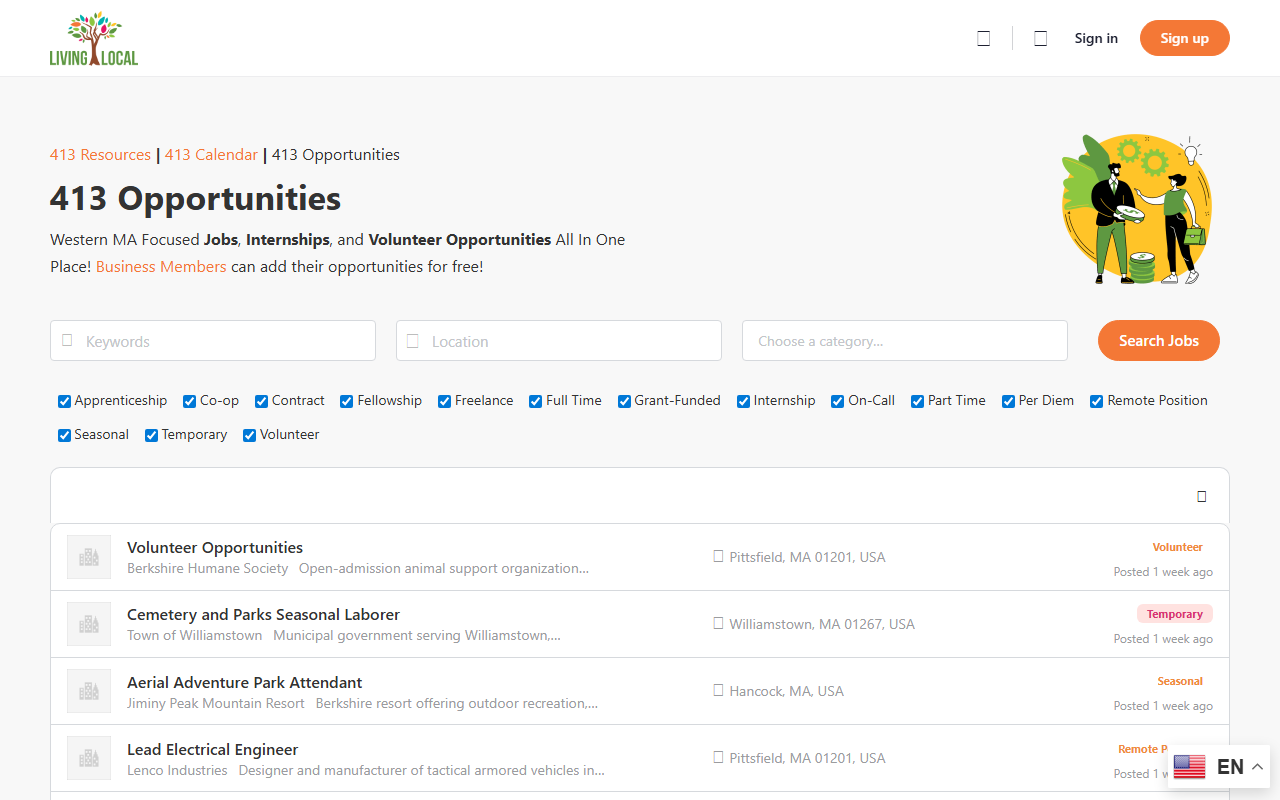This screenshot has width=1280, height=800.
Task: Click the US flag language icon
Action: (1190, 767)
